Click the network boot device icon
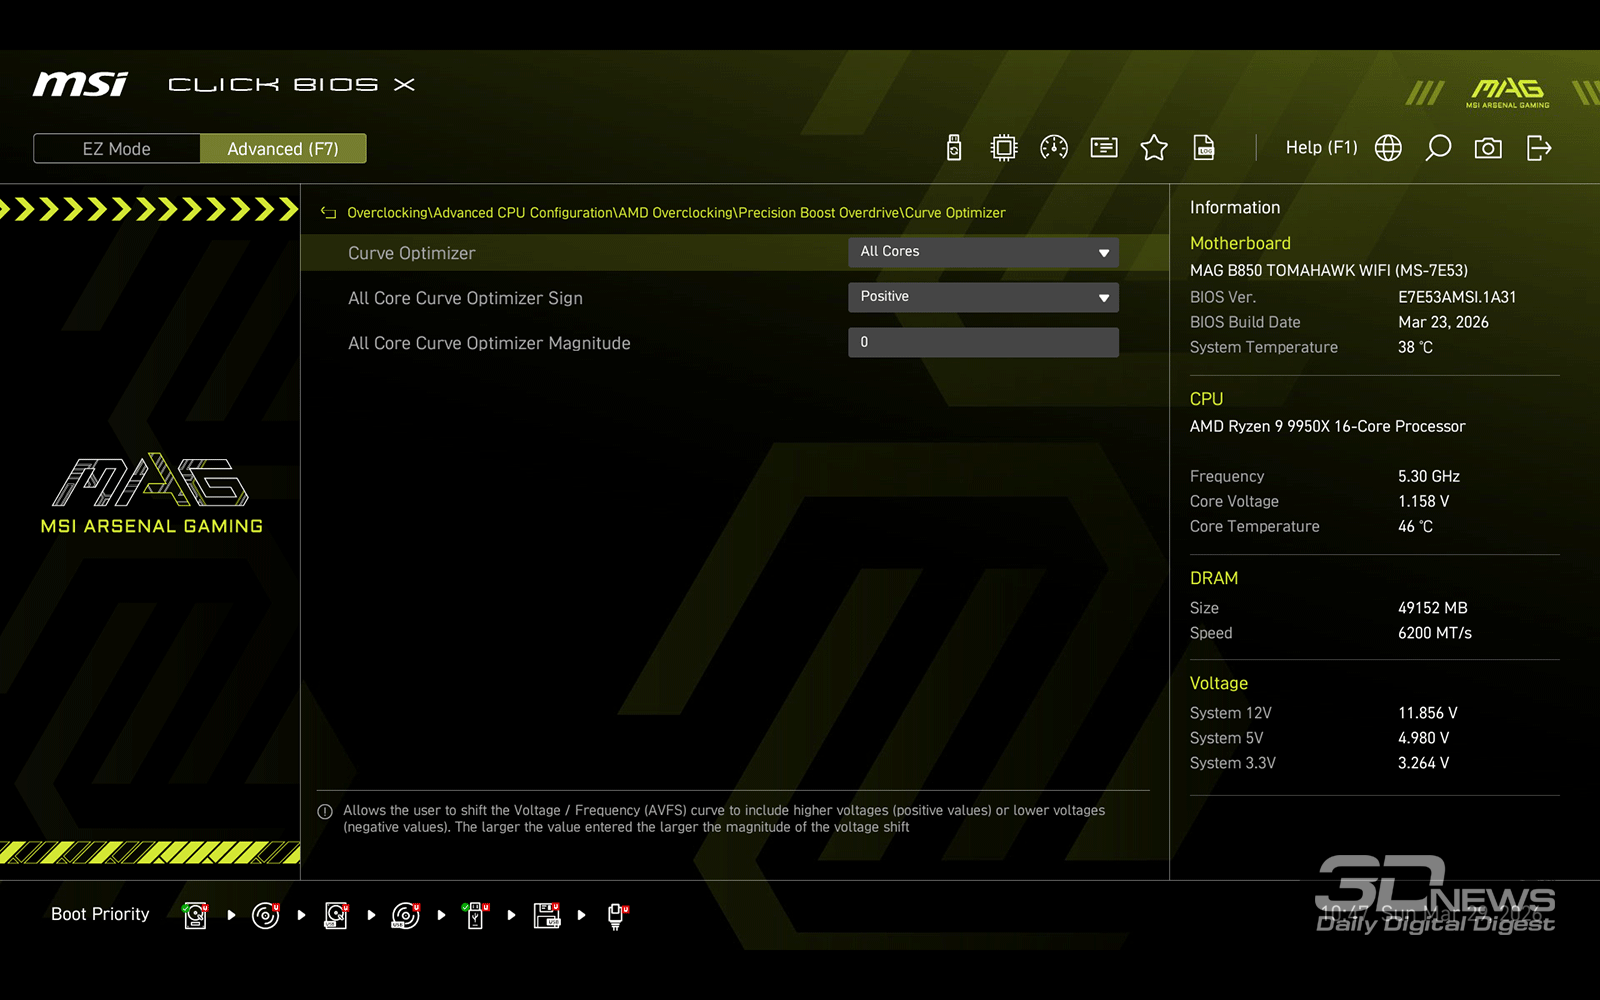The width and height of the screenshot is (1600, 1000). [x=616, y=915]
